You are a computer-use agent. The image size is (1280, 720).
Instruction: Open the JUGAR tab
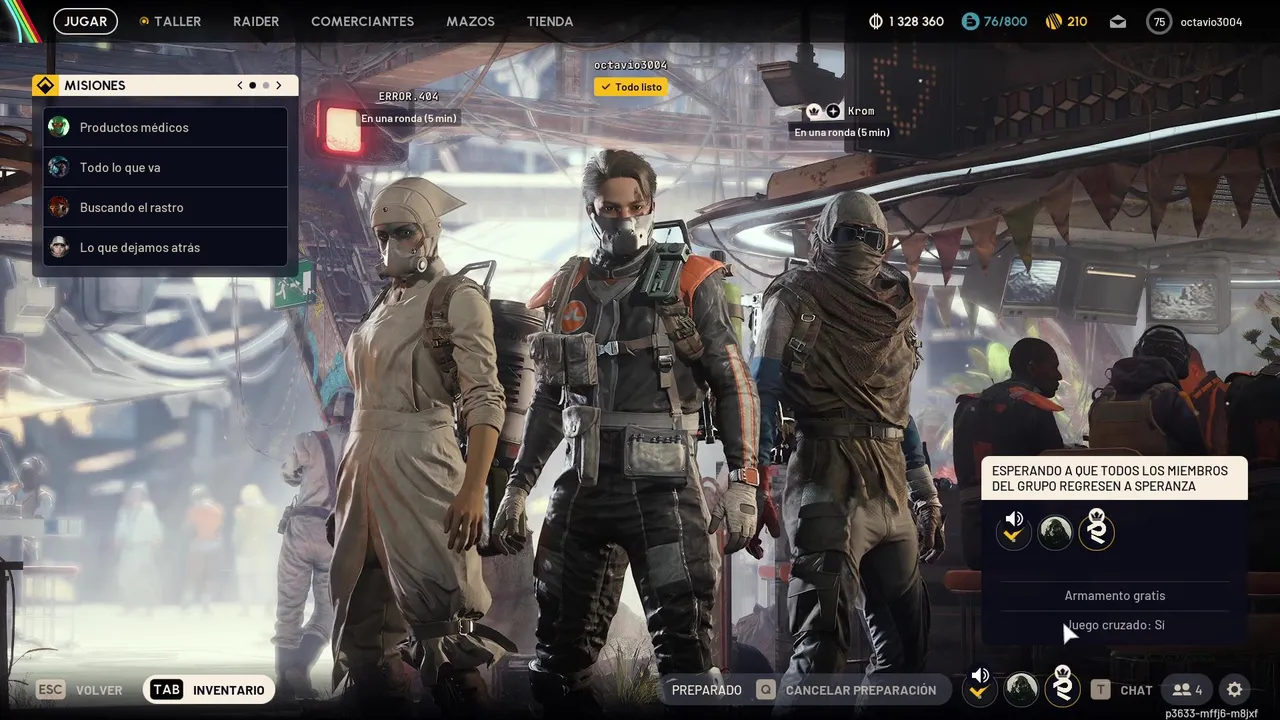tap(85, 21)
